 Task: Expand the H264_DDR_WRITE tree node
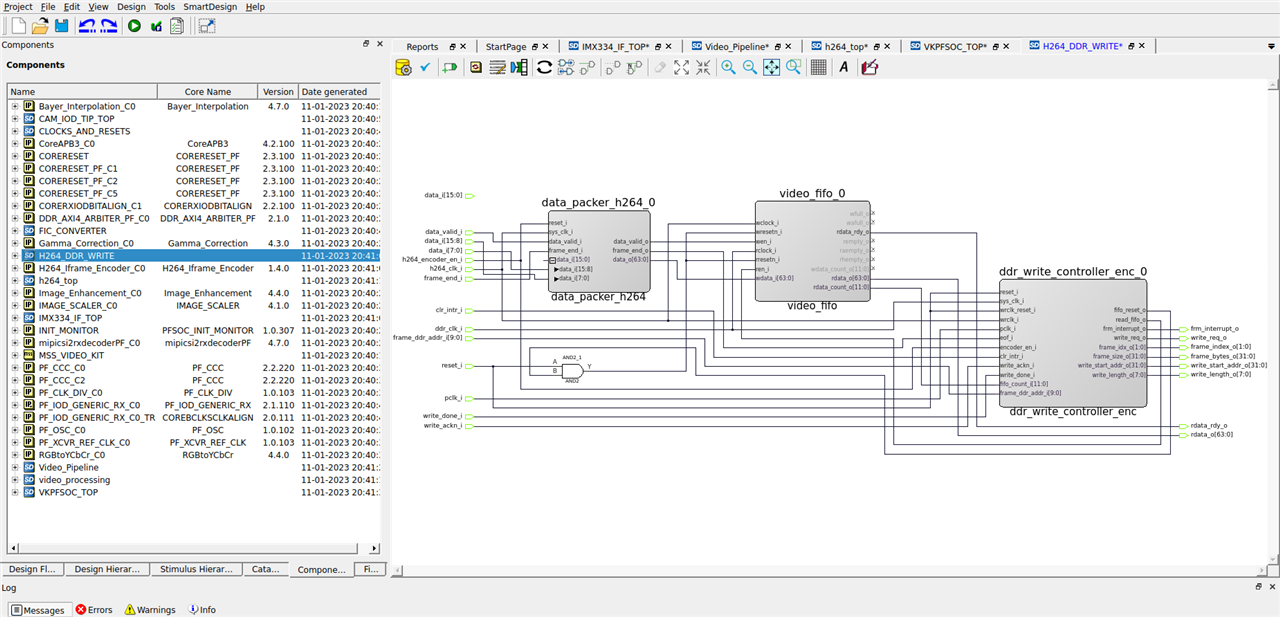[x=15, y=255]
